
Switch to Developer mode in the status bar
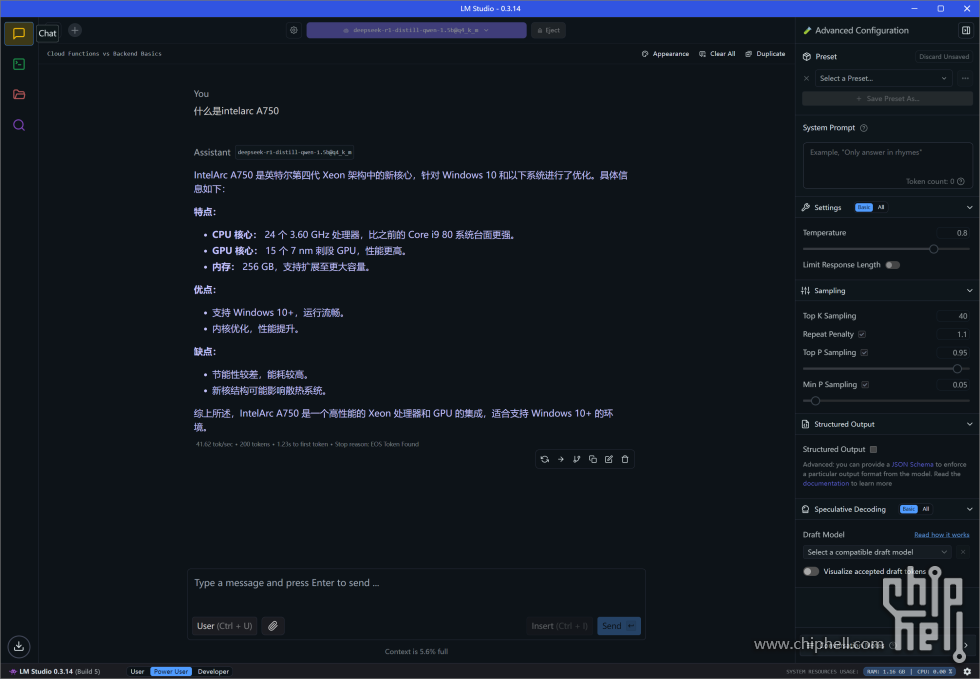click(x=213, y=671)
